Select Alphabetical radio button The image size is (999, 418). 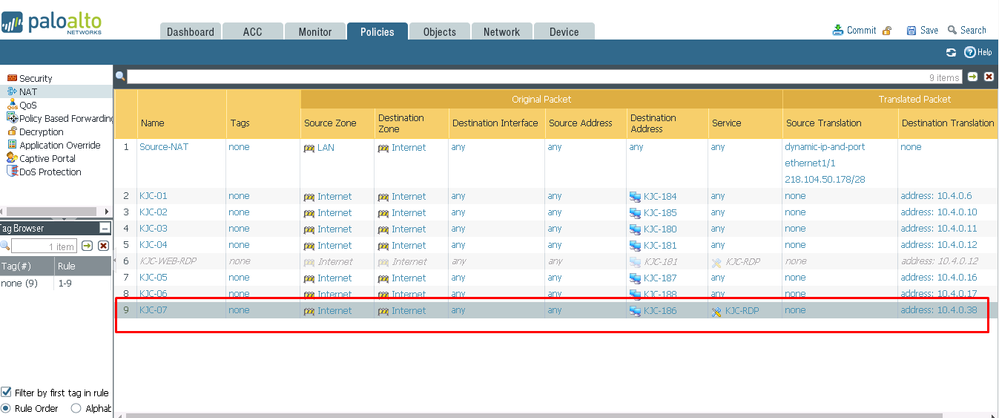pyautogui.click(x=76, y=408)
